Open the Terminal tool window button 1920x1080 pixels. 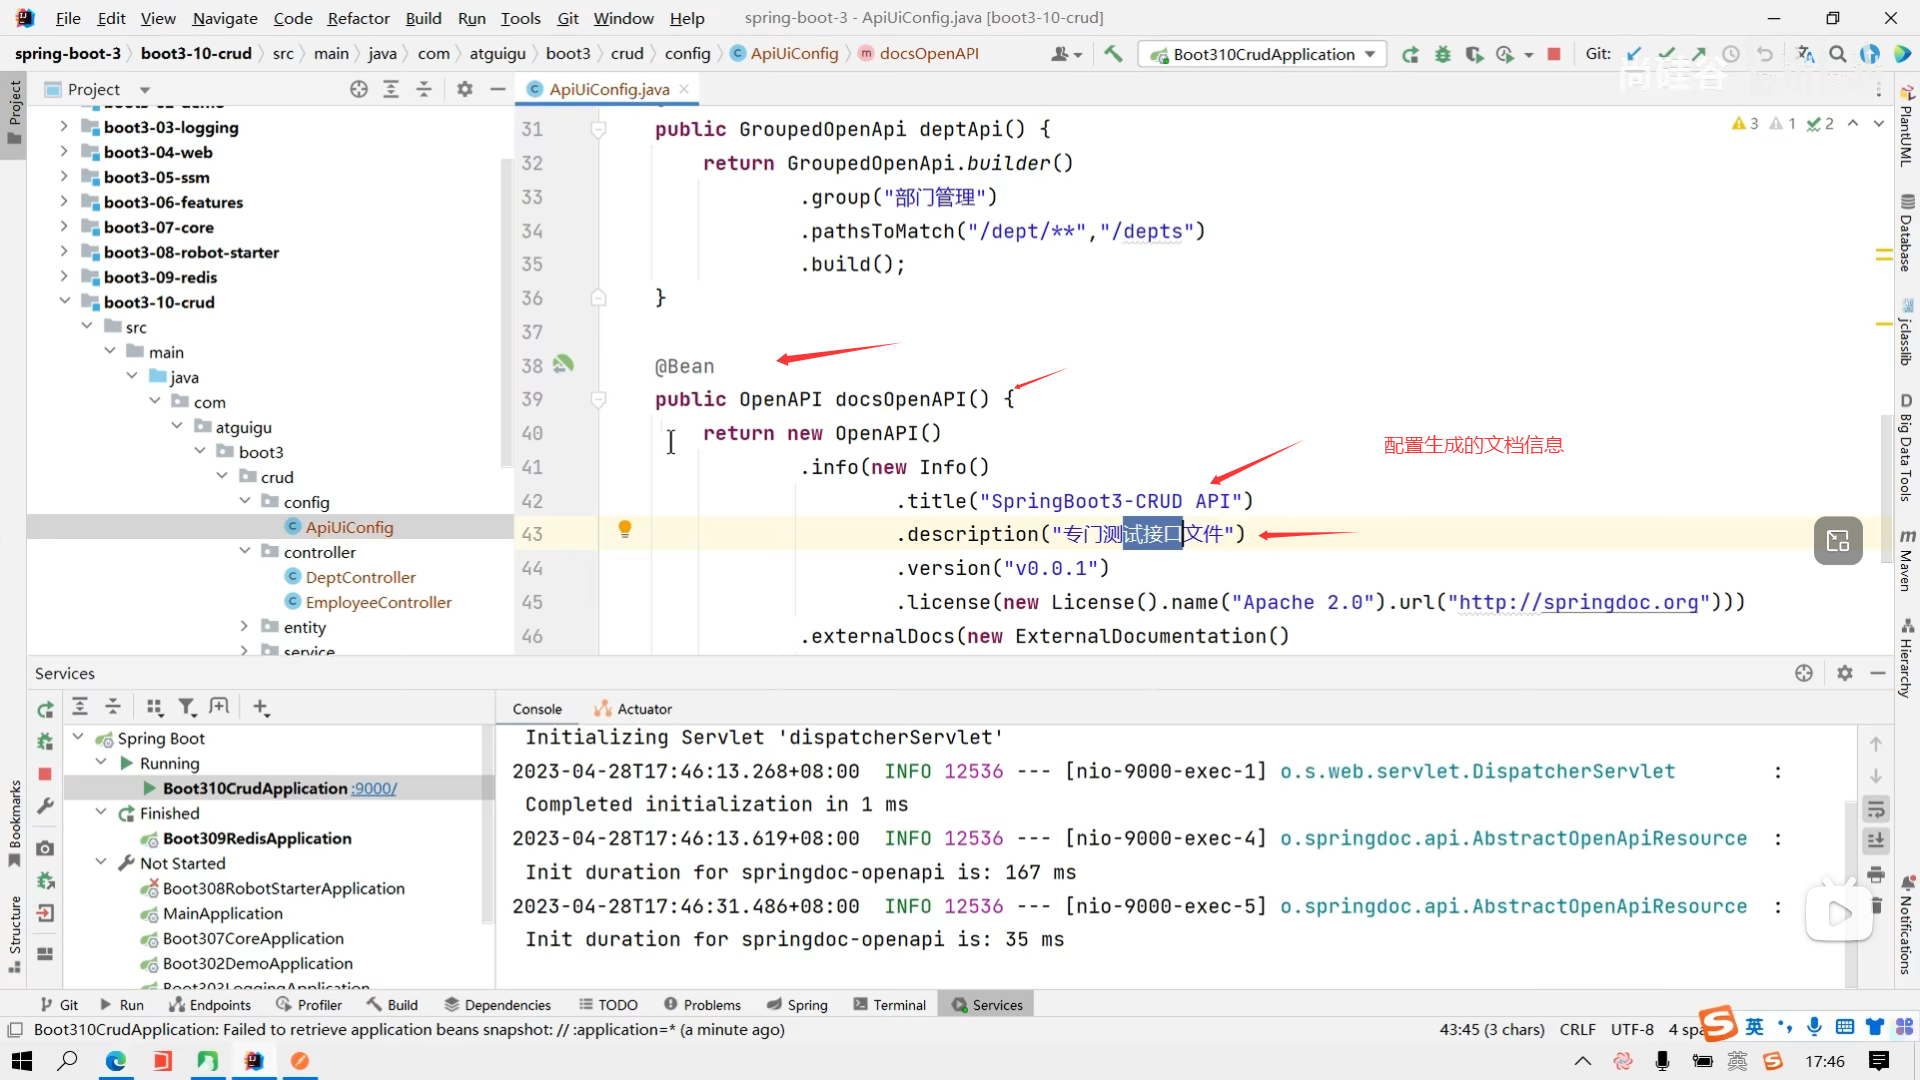(x=889, y=1005)
